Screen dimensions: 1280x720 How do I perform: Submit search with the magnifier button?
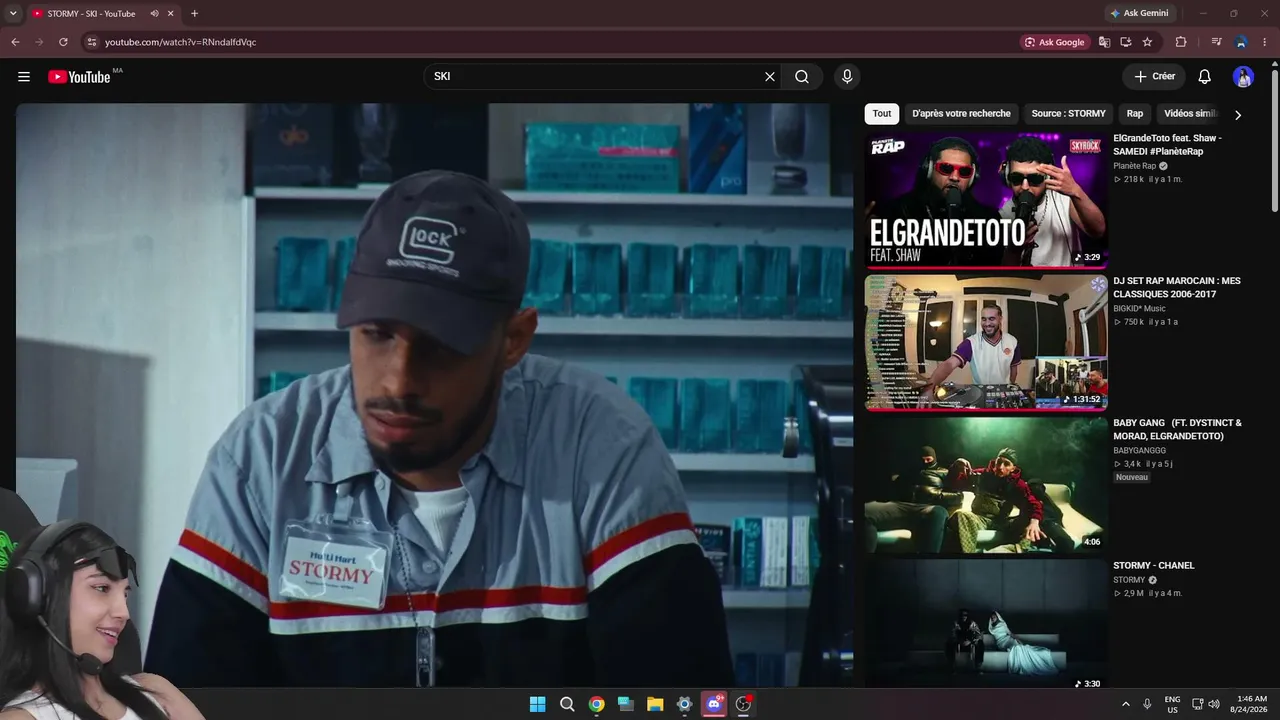802,77
